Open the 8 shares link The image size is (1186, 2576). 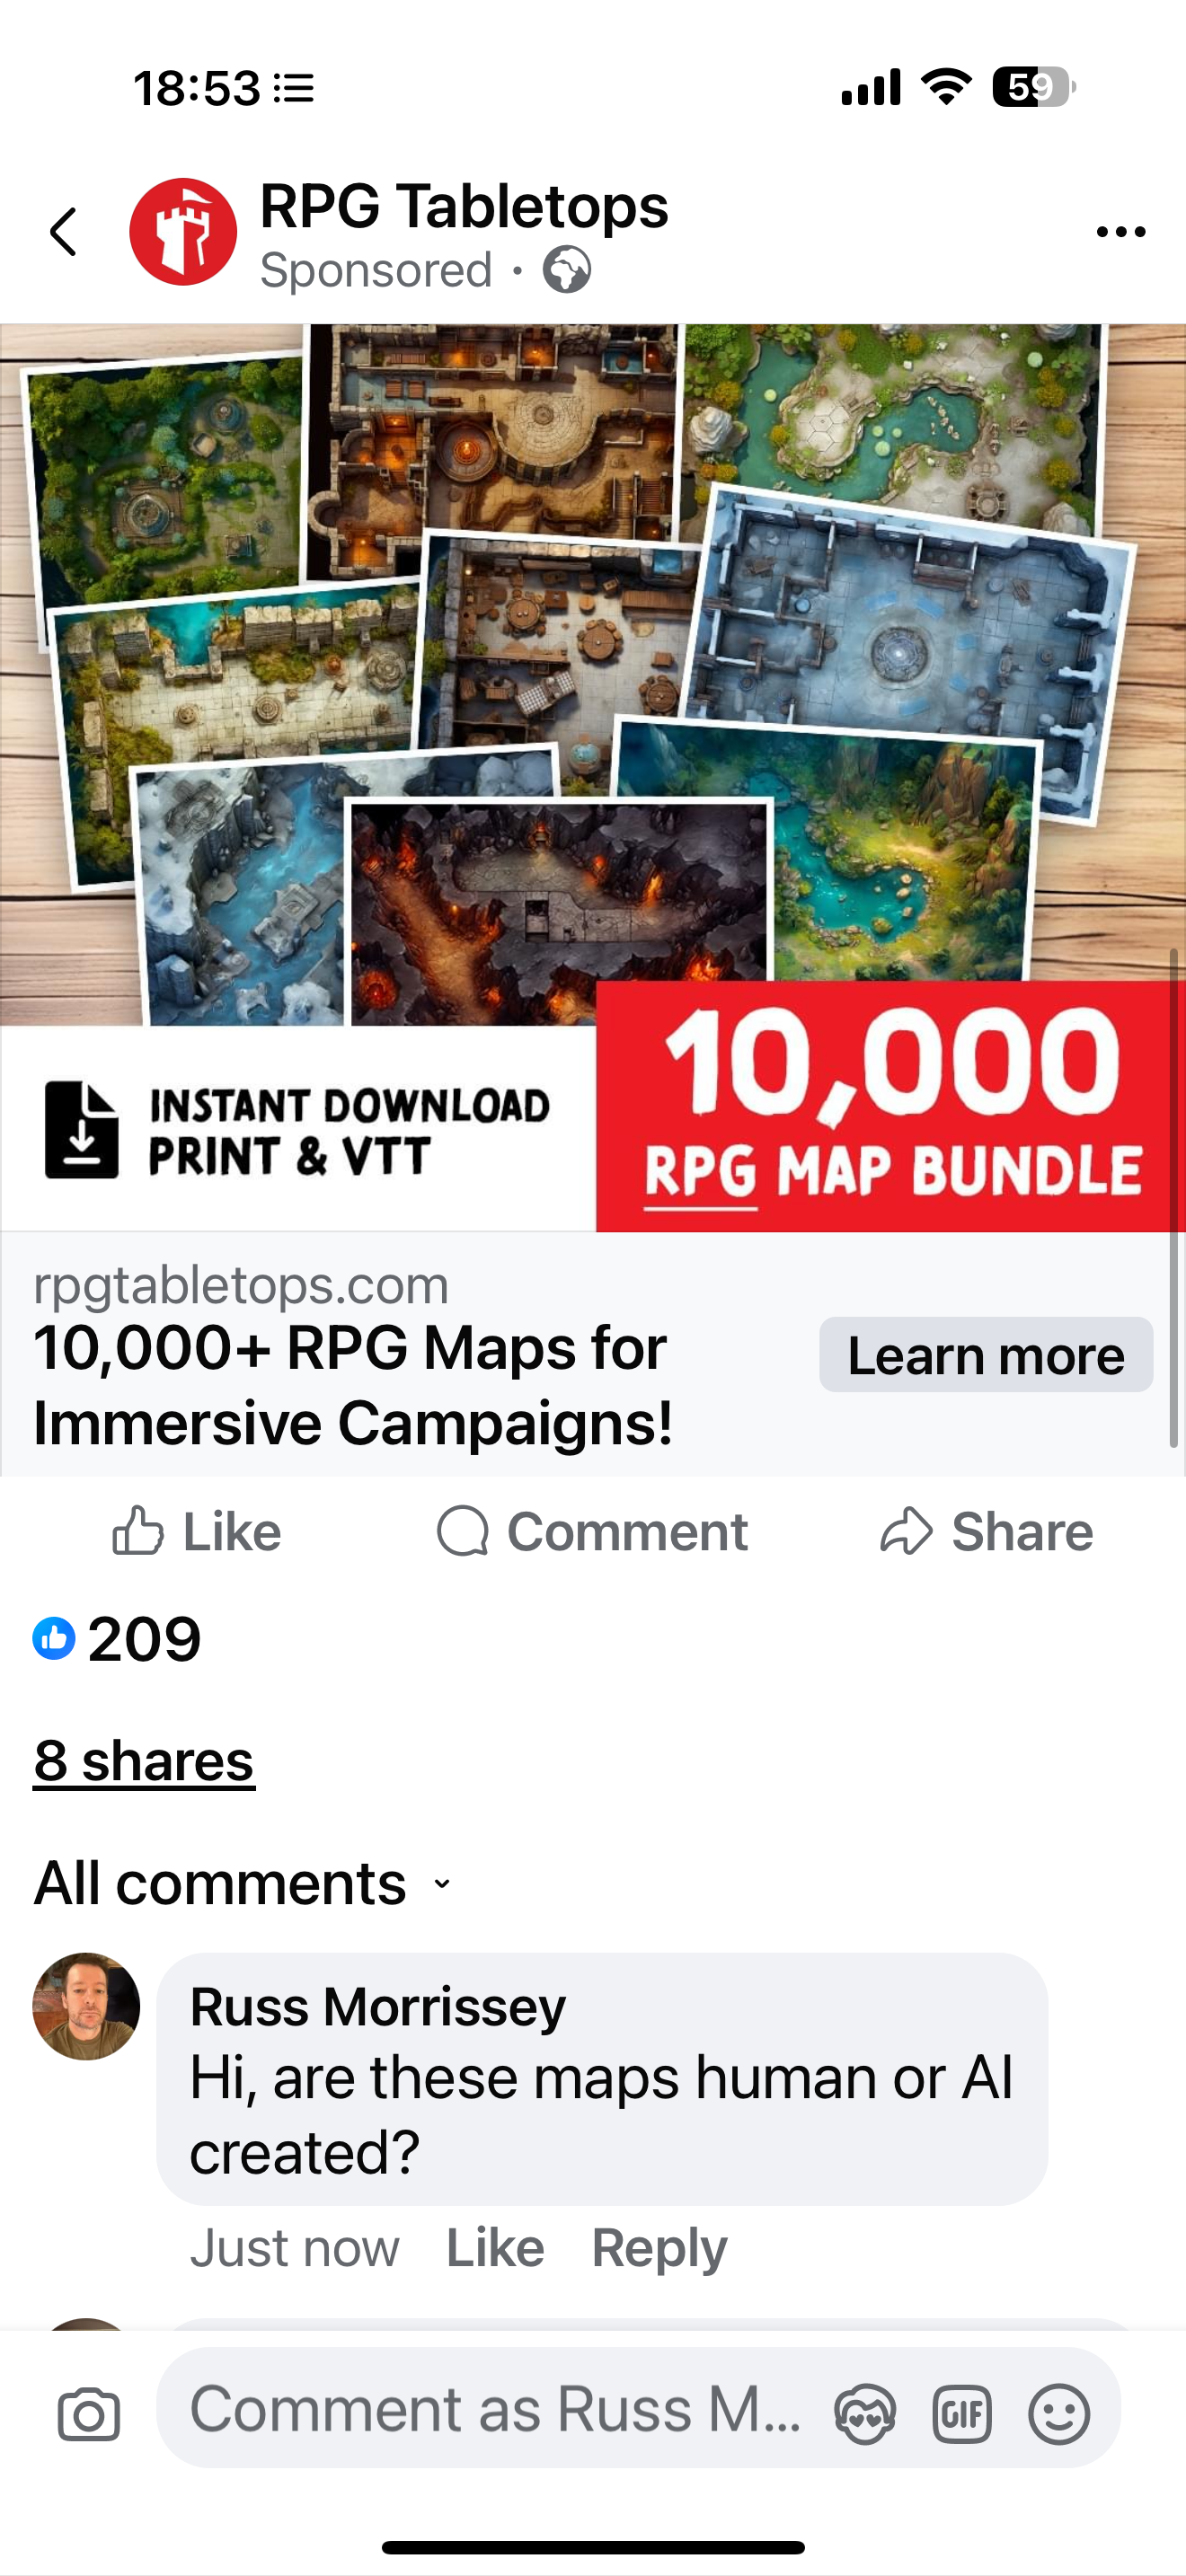144,1761
